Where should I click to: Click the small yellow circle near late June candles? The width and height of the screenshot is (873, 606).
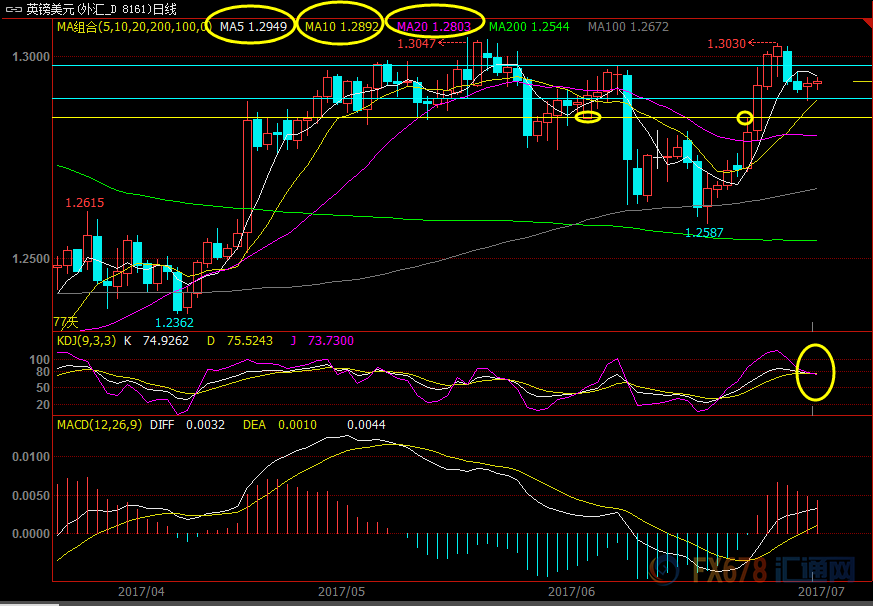(744, 118)
